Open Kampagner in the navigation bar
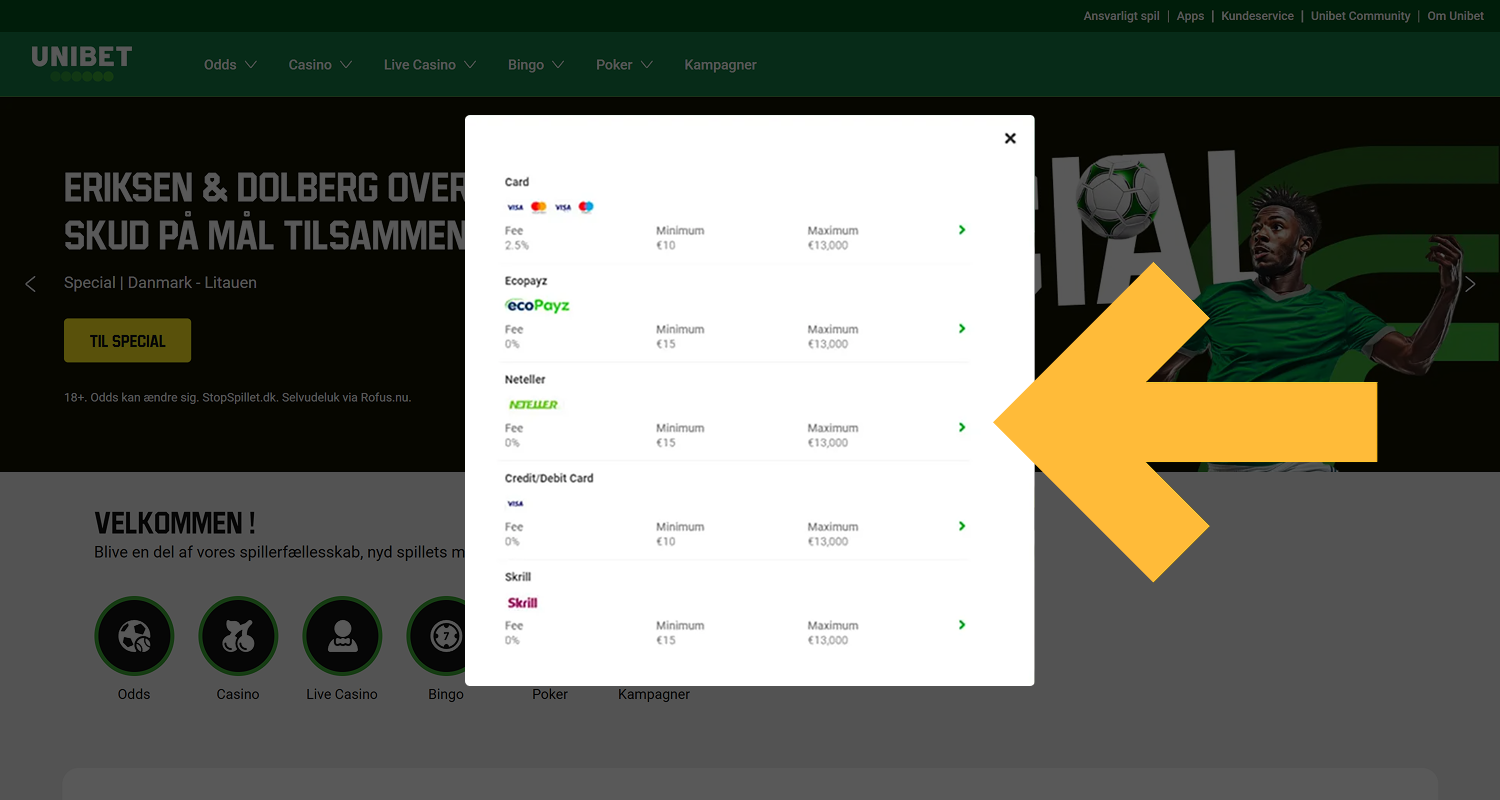Viewport: 1500px width, 800px height. pos(720,65)
